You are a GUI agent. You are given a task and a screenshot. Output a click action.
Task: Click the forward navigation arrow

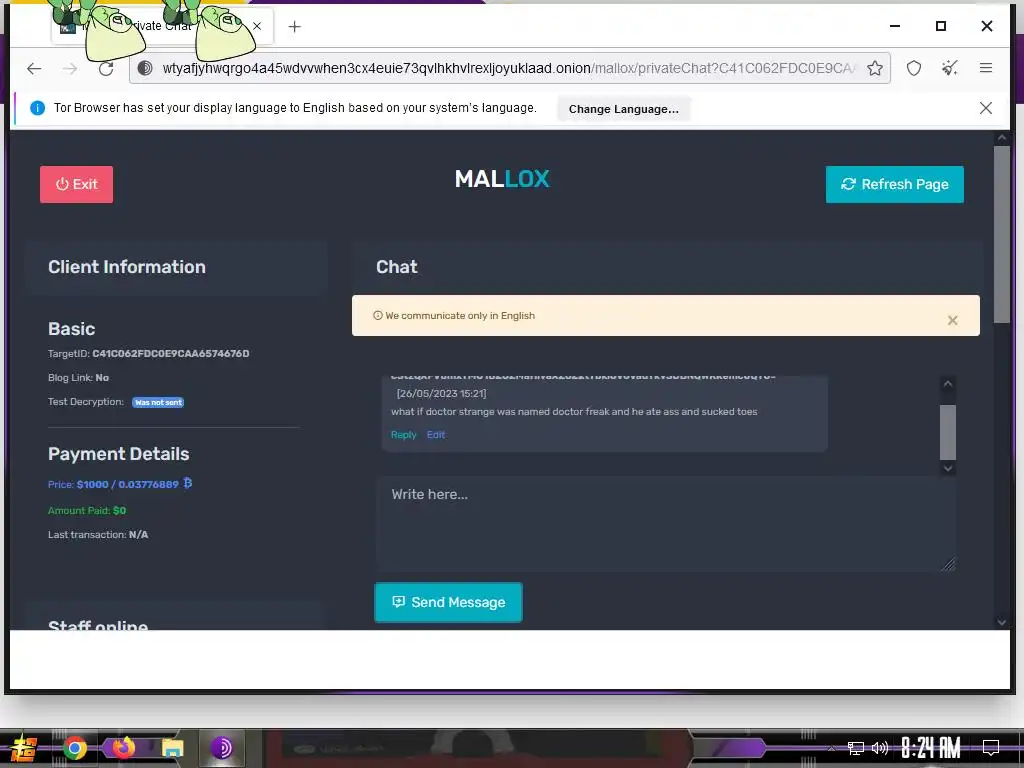[x=70, y=68]
